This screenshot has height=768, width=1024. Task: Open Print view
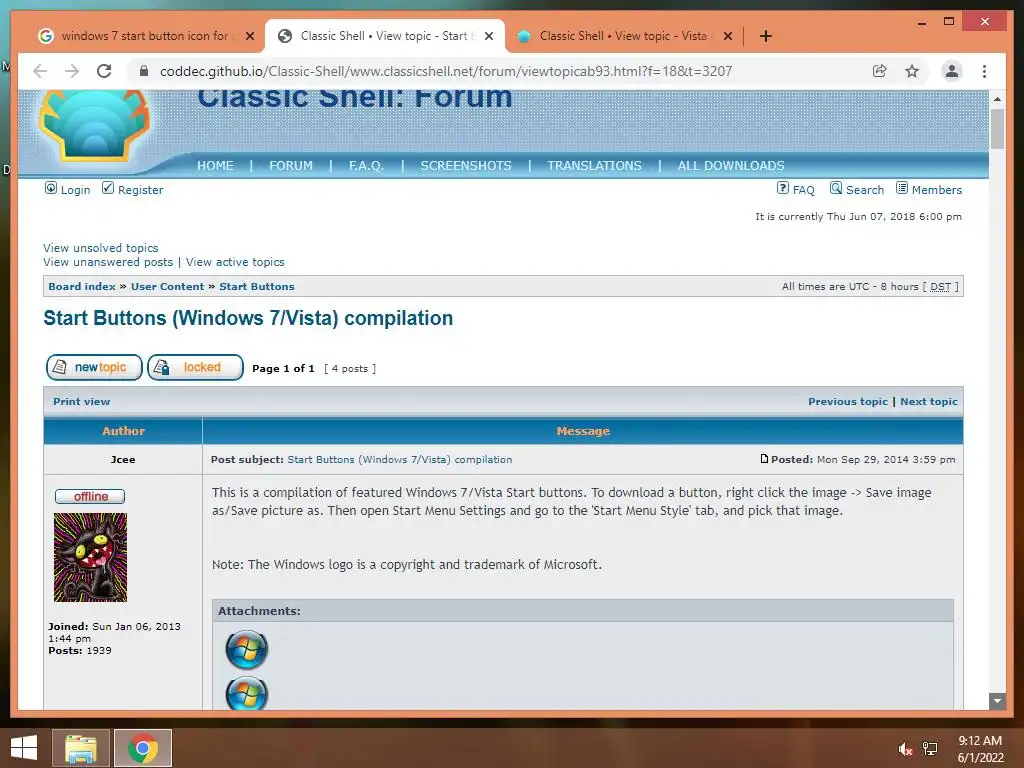82,402
